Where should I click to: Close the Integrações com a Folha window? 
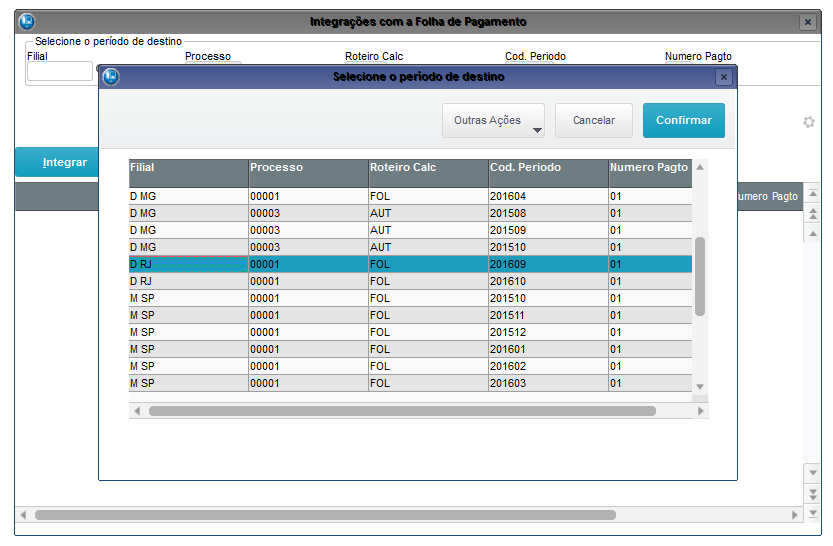[808, 22]
